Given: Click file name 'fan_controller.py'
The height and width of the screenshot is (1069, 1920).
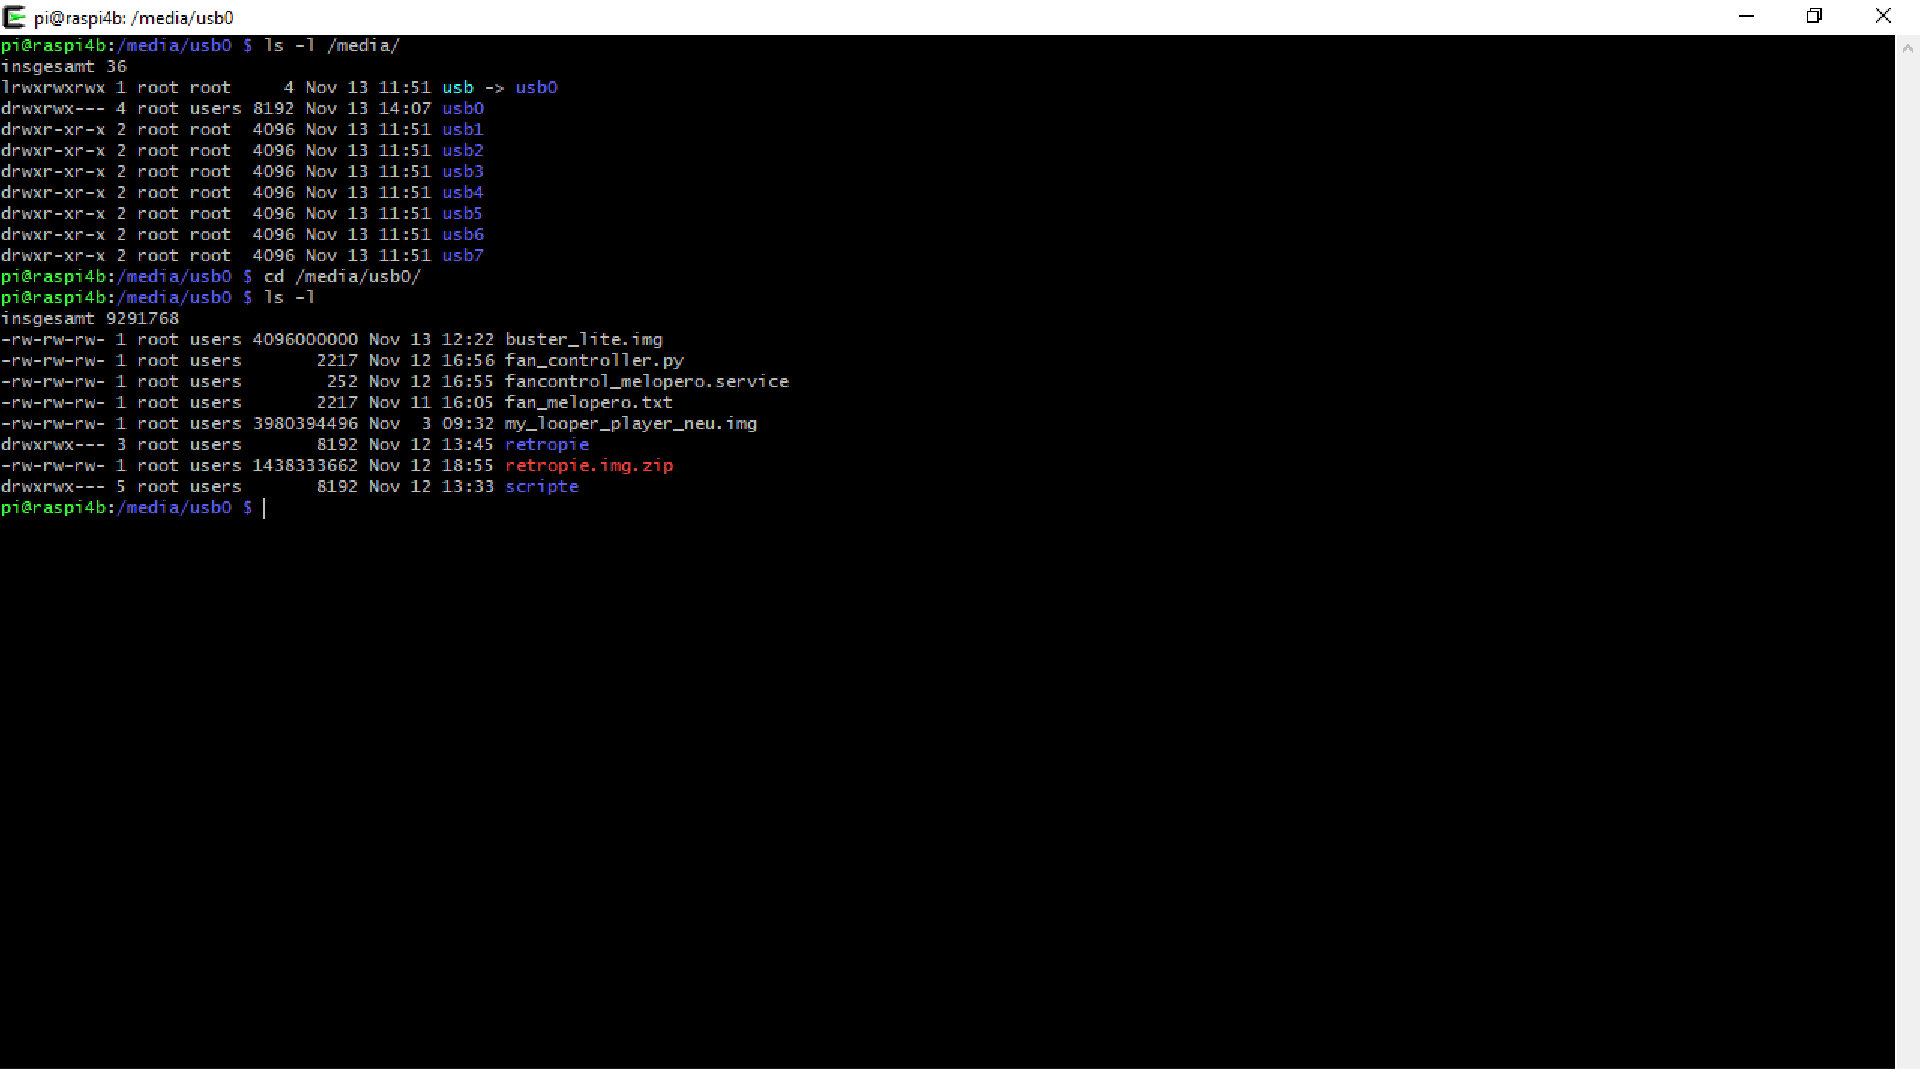Looking at the screenshot, I should [594, 361].
